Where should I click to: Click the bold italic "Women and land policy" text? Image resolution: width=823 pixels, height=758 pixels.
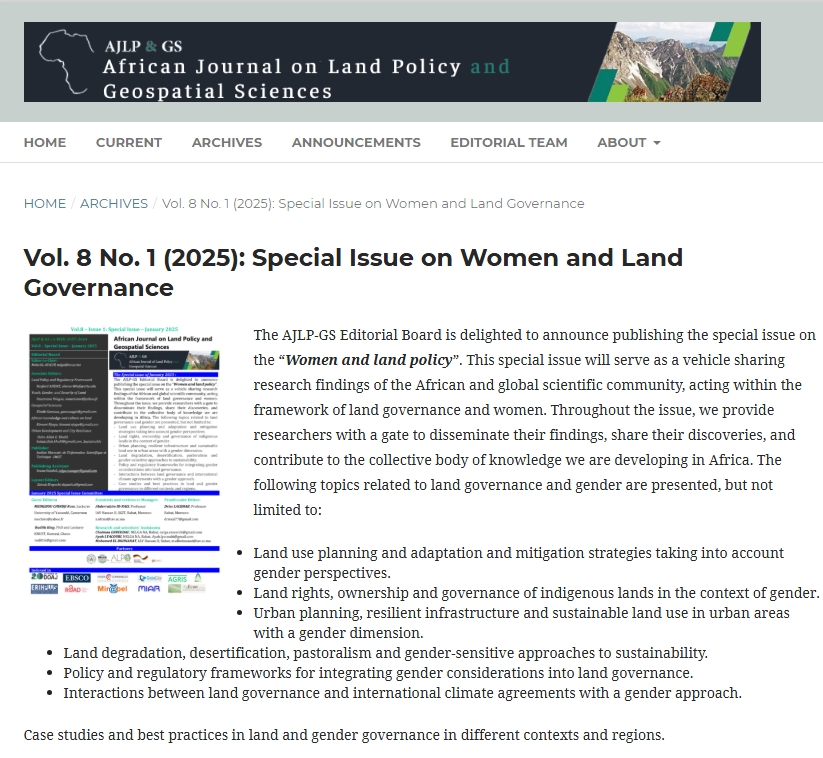click(x=372, y=360)
